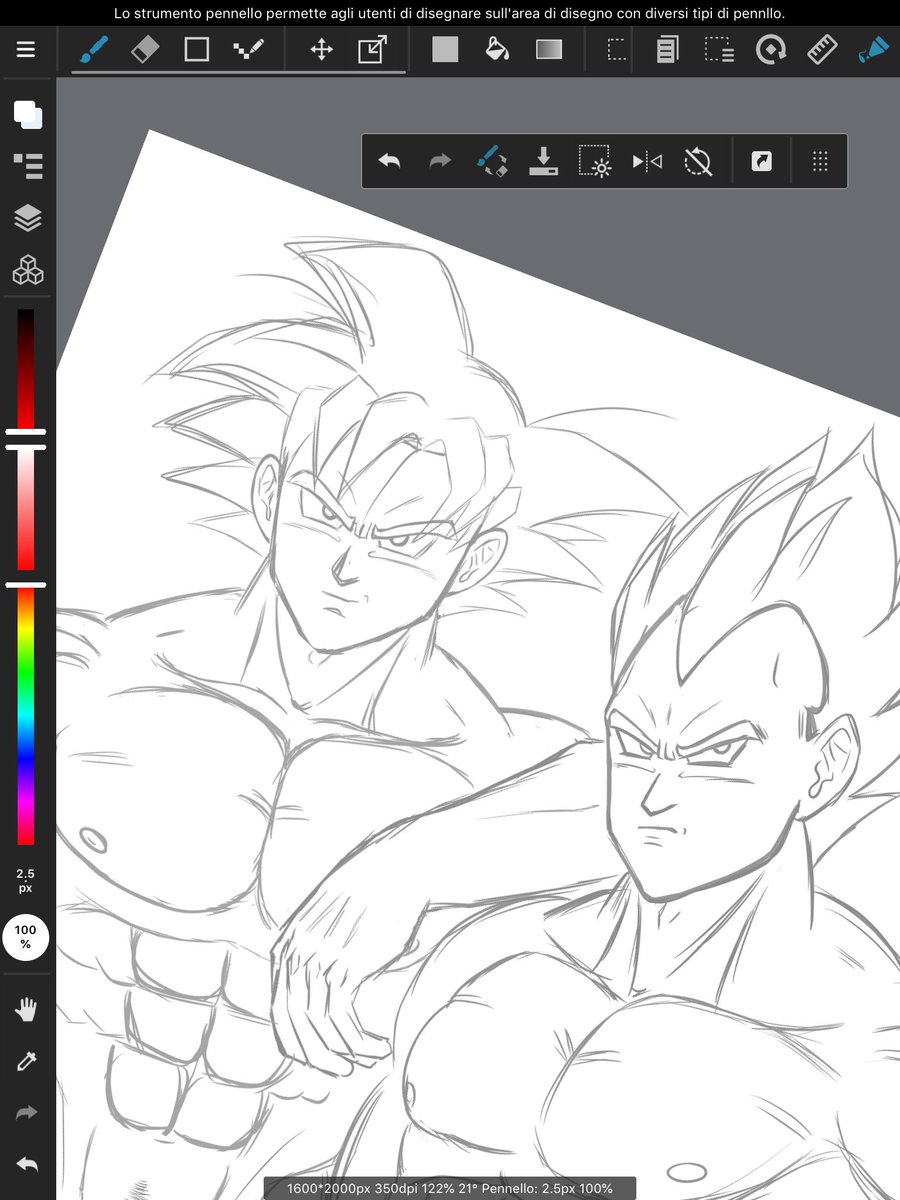Select the Brush tool
This screenshot has height=1200, width=900.
[94, 49]
